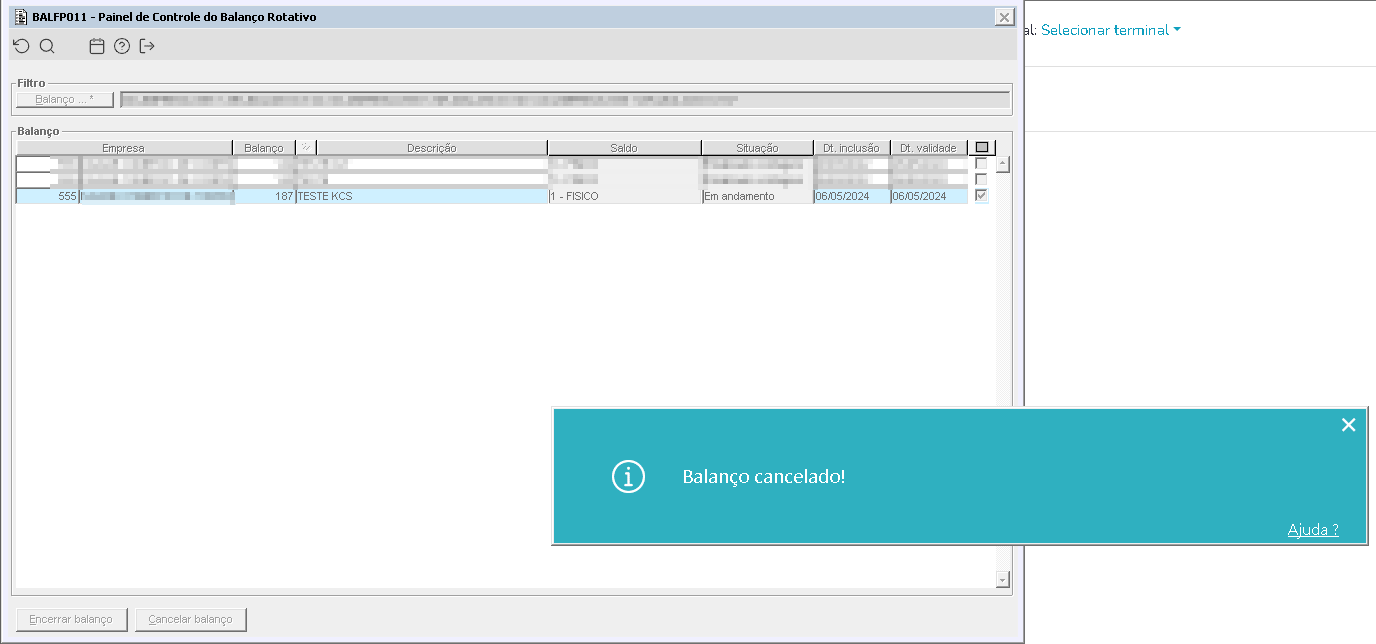This screenshot has height=644, width=1376.
Task: Open the 'Ajuda ?' link in notification
Action: pos(1313,530)
